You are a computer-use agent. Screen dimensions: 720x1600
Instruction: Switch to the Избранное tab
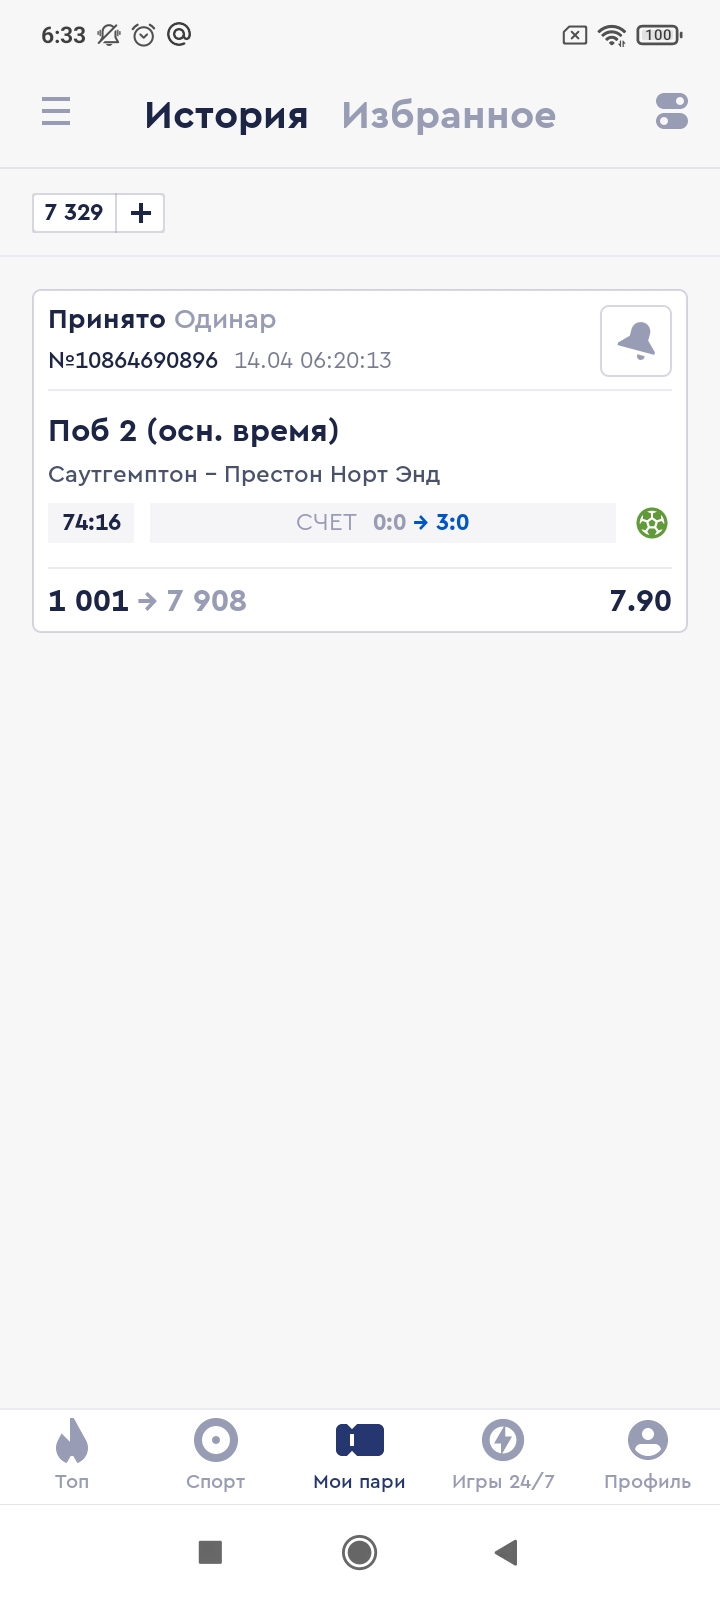tap(448, 116)
